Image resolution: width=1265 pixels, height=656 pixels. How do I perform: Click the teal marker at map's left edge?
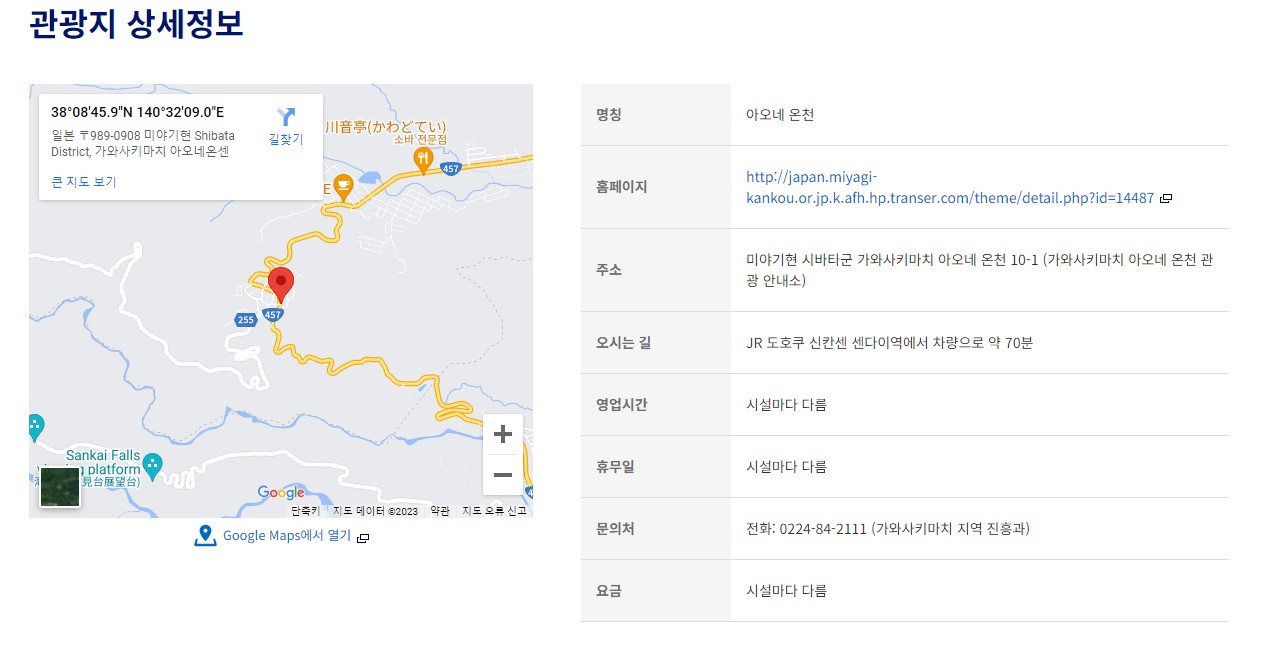click(34, 425)
